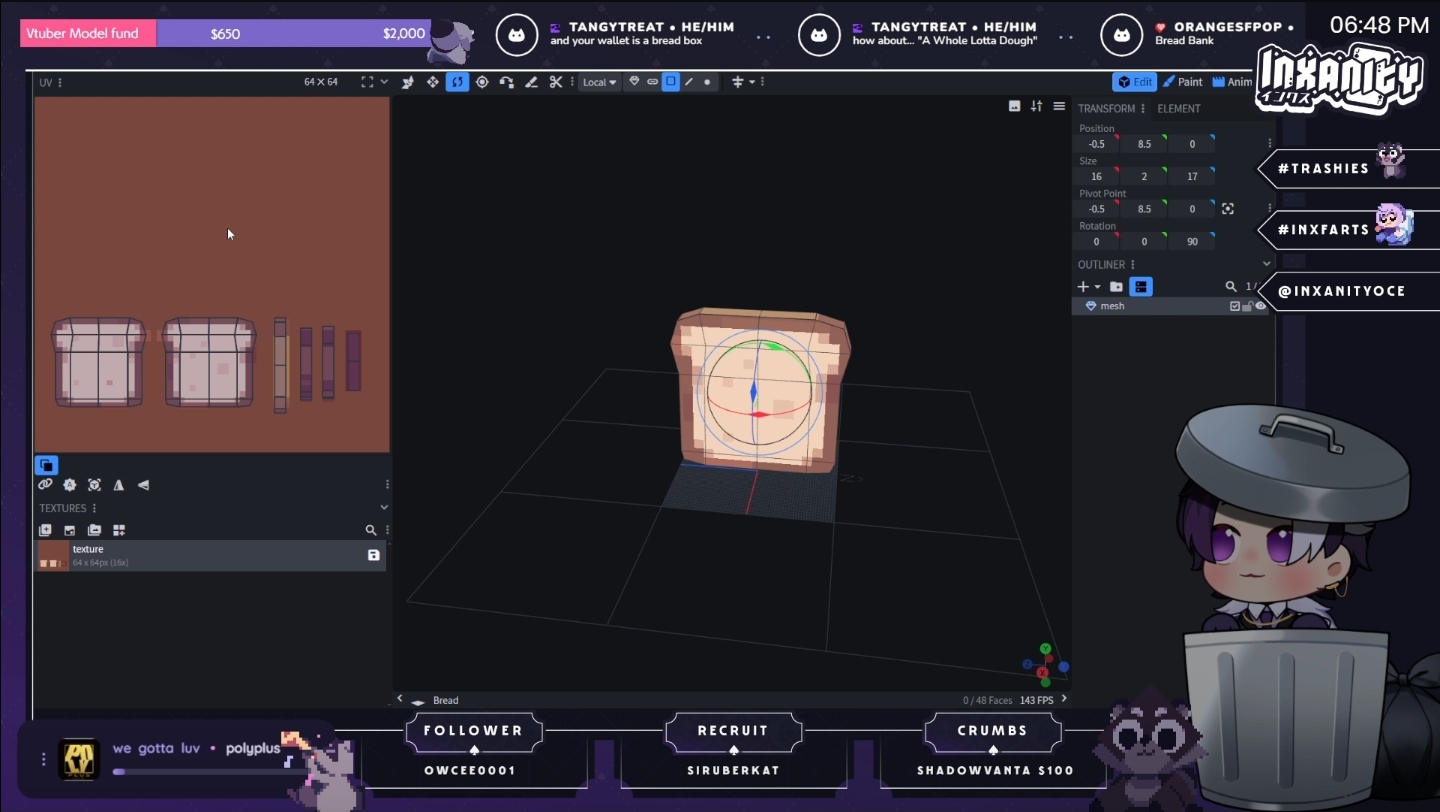
Task: Click the Position X field showing -0.5
Action: point(1097,144)
